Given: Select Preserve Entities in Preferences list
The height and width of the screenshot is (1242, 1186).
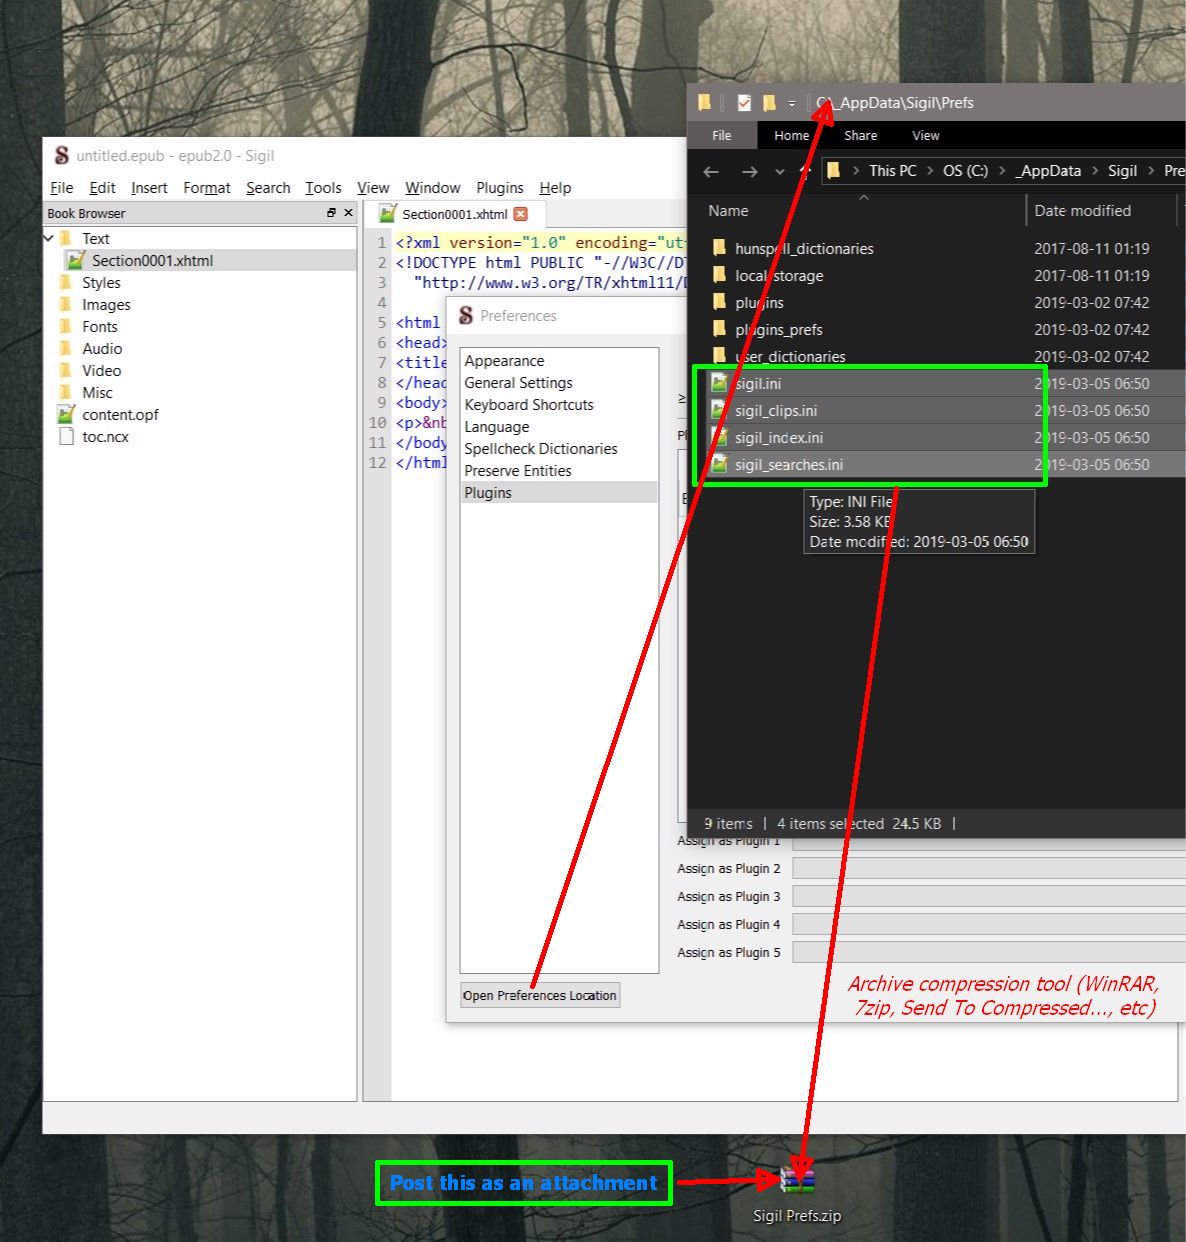Looking at the screenshot, I should (x=518, y=471).
